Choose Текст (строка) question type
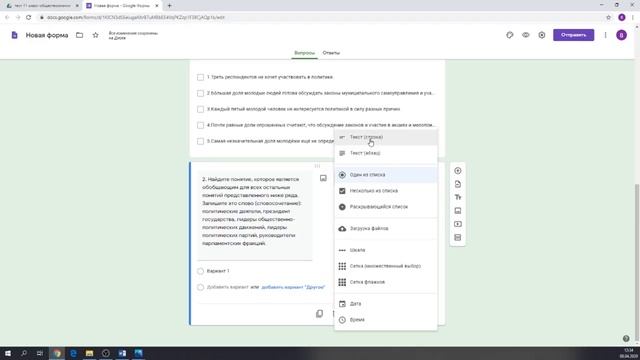The width and height of the screenshot is (640, 360). click(386, 137)
